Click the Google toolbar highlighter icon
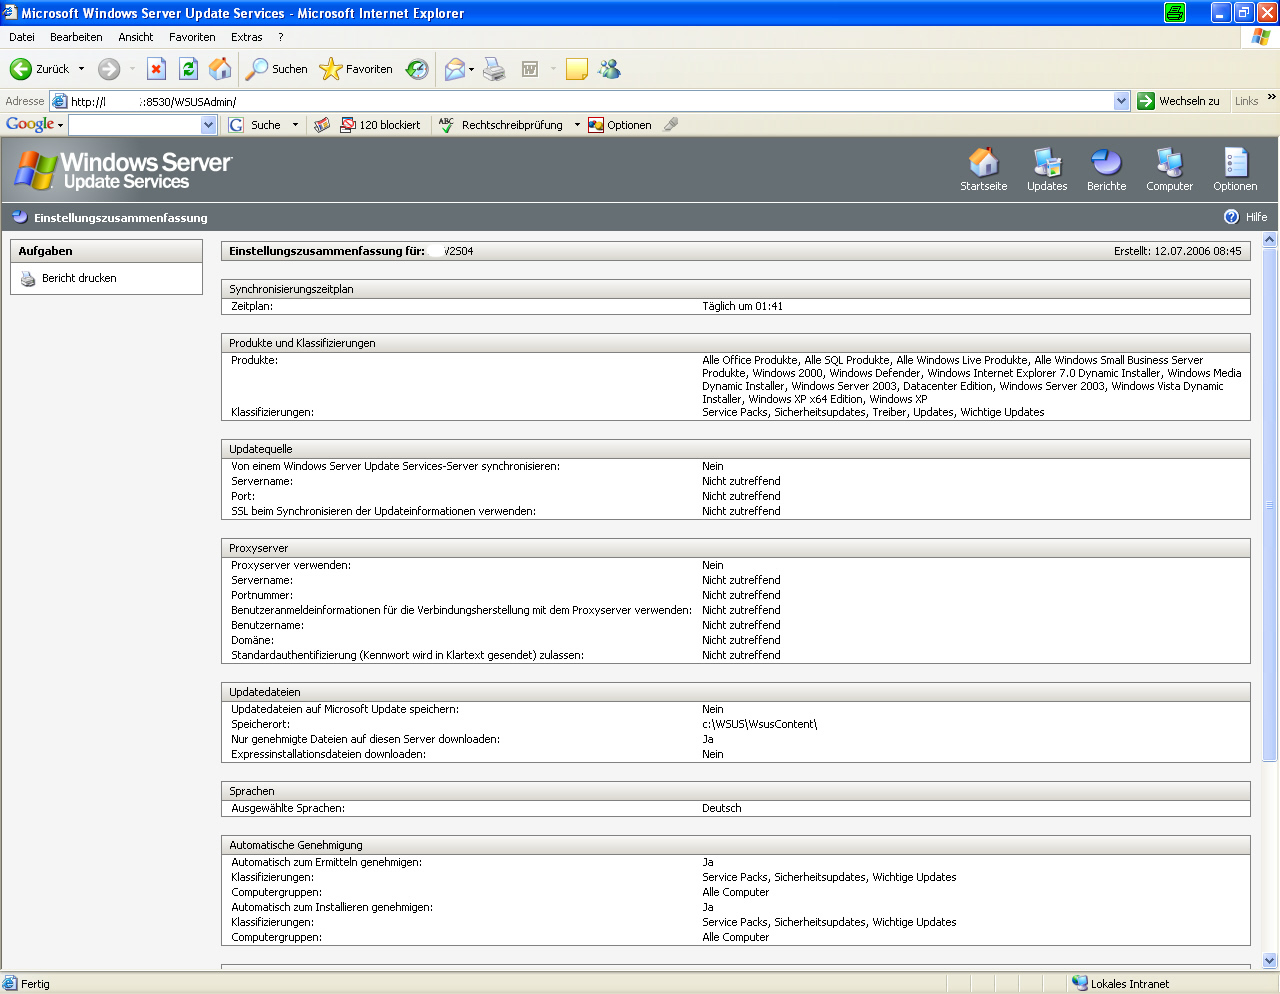 tap(671, 125)
